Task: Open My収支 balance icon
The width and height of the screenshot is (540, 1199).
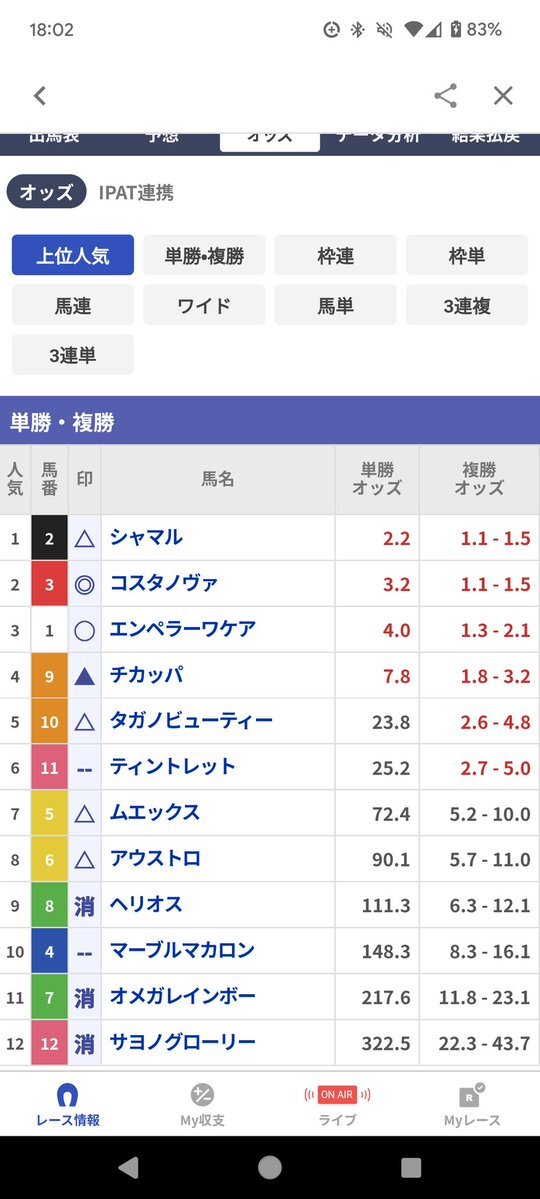Action: (x=202, y=1095)
